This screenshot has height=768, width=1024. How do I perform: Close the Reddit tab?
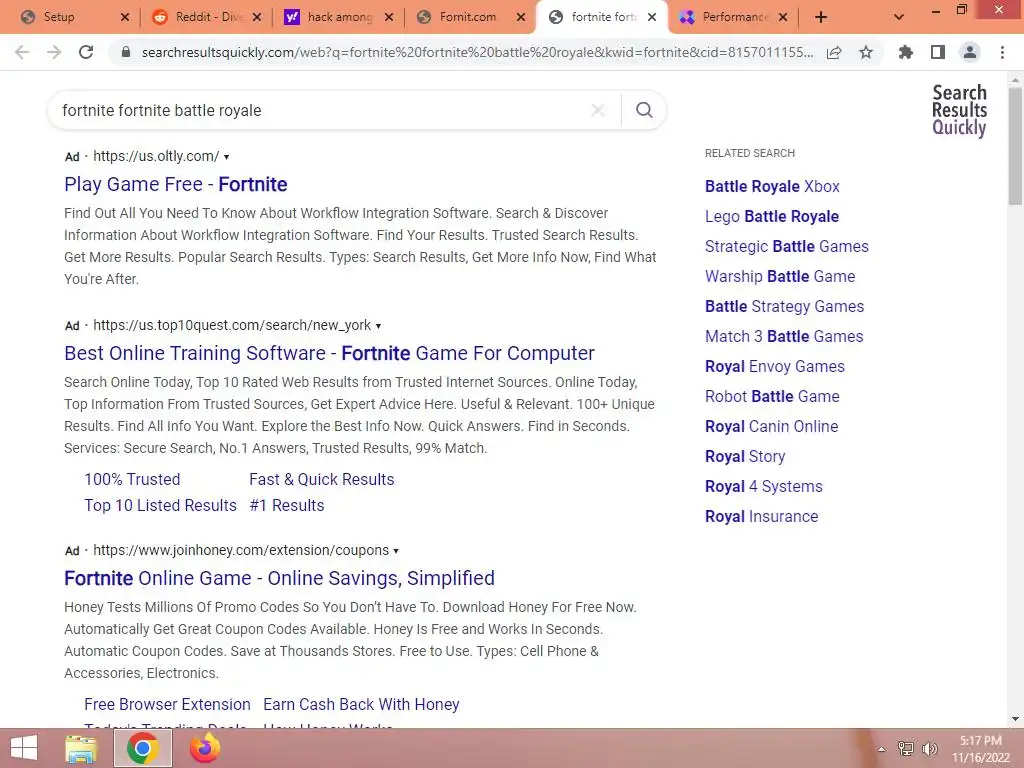(x=257, y=18)
